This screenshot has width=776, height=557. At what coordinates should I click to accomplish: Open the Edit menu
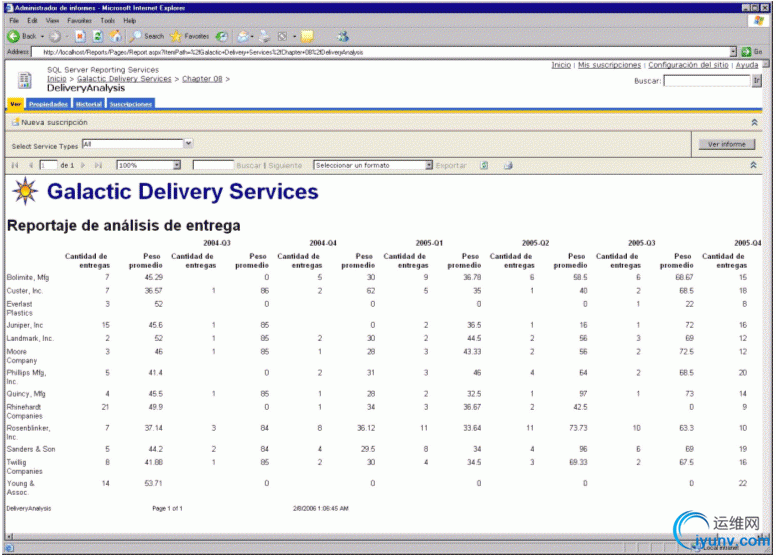click(x=32, y=21)
